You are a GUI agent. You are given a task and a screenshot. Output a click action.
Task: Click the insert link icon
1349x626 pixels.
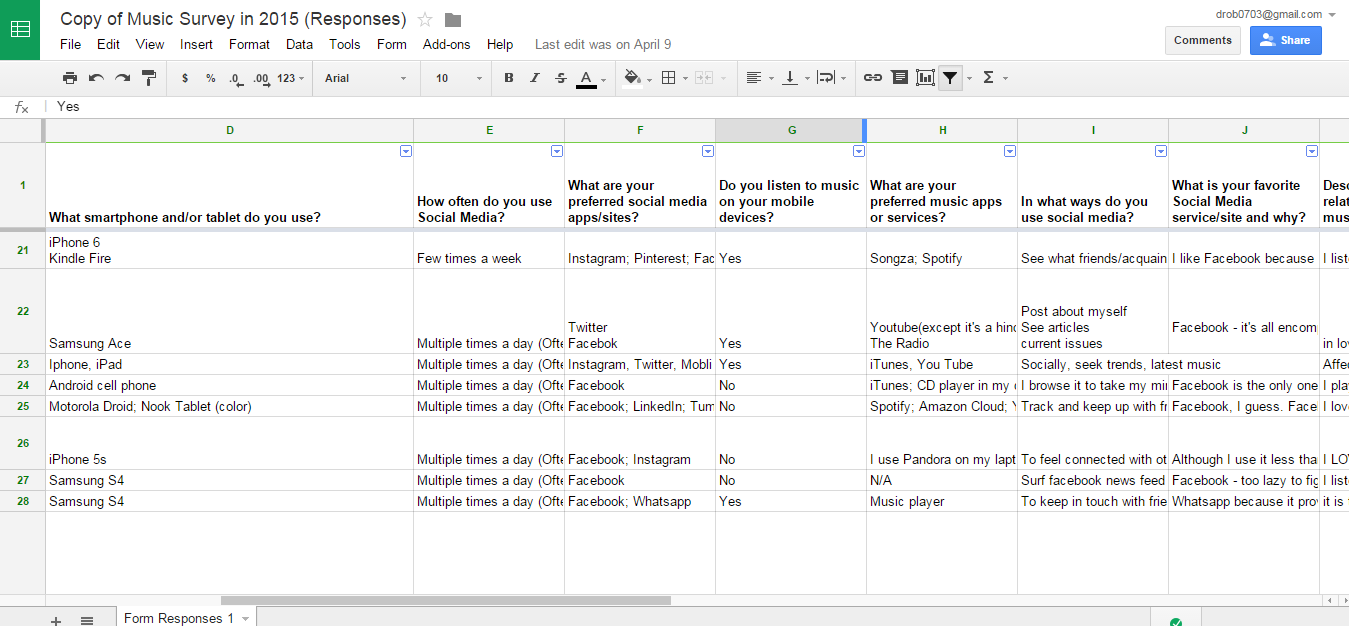coord(873,78)
